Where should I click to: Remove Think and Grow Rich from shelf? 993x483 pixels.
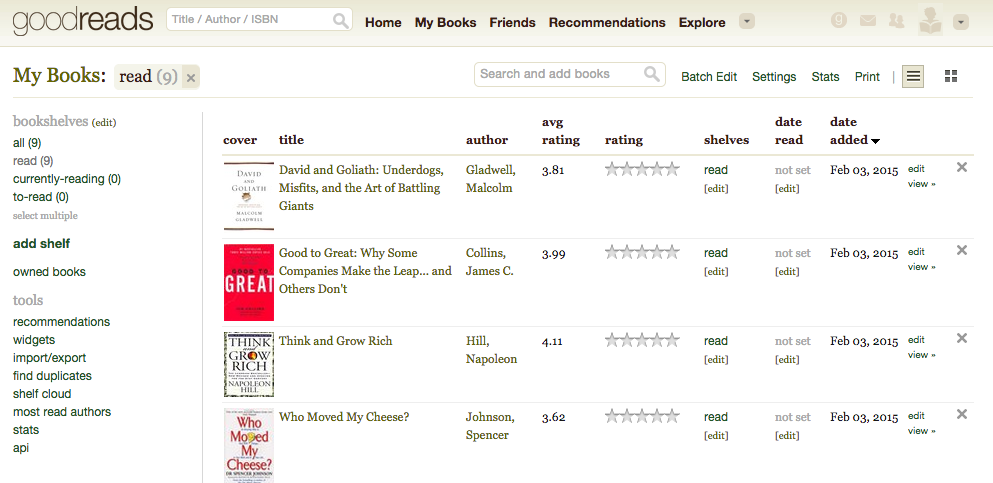(961, 338)
